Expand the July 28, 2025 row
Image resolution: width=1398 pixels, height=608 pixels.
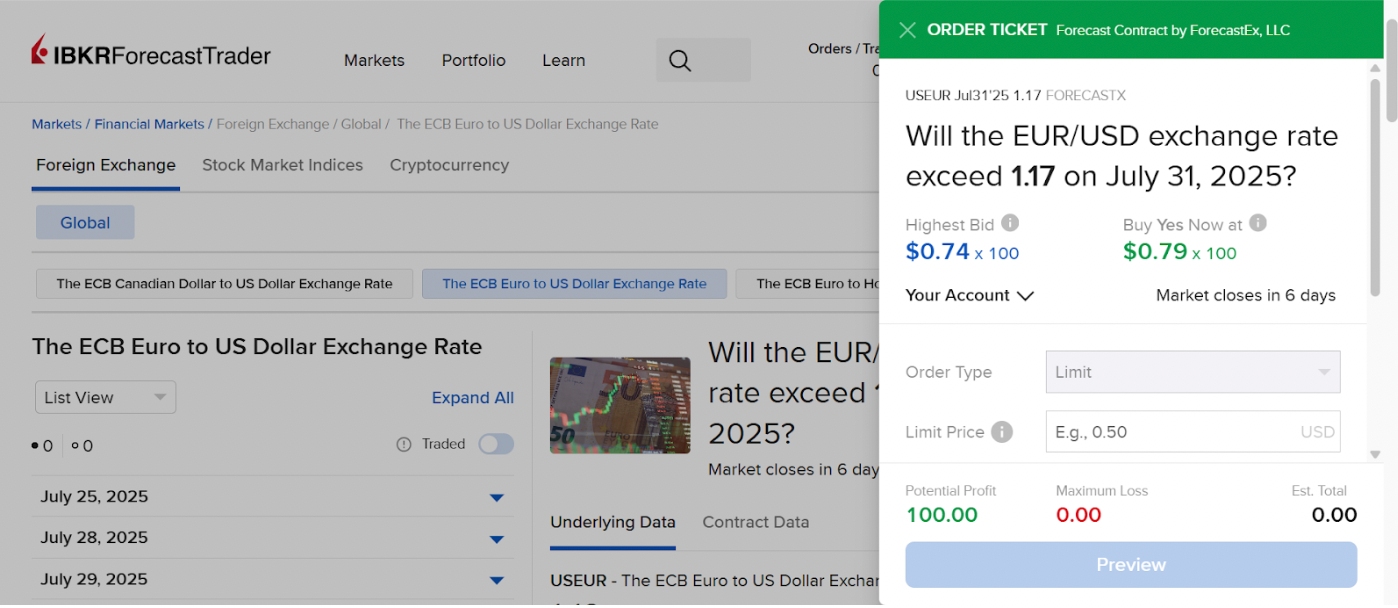tap(273, 538)
